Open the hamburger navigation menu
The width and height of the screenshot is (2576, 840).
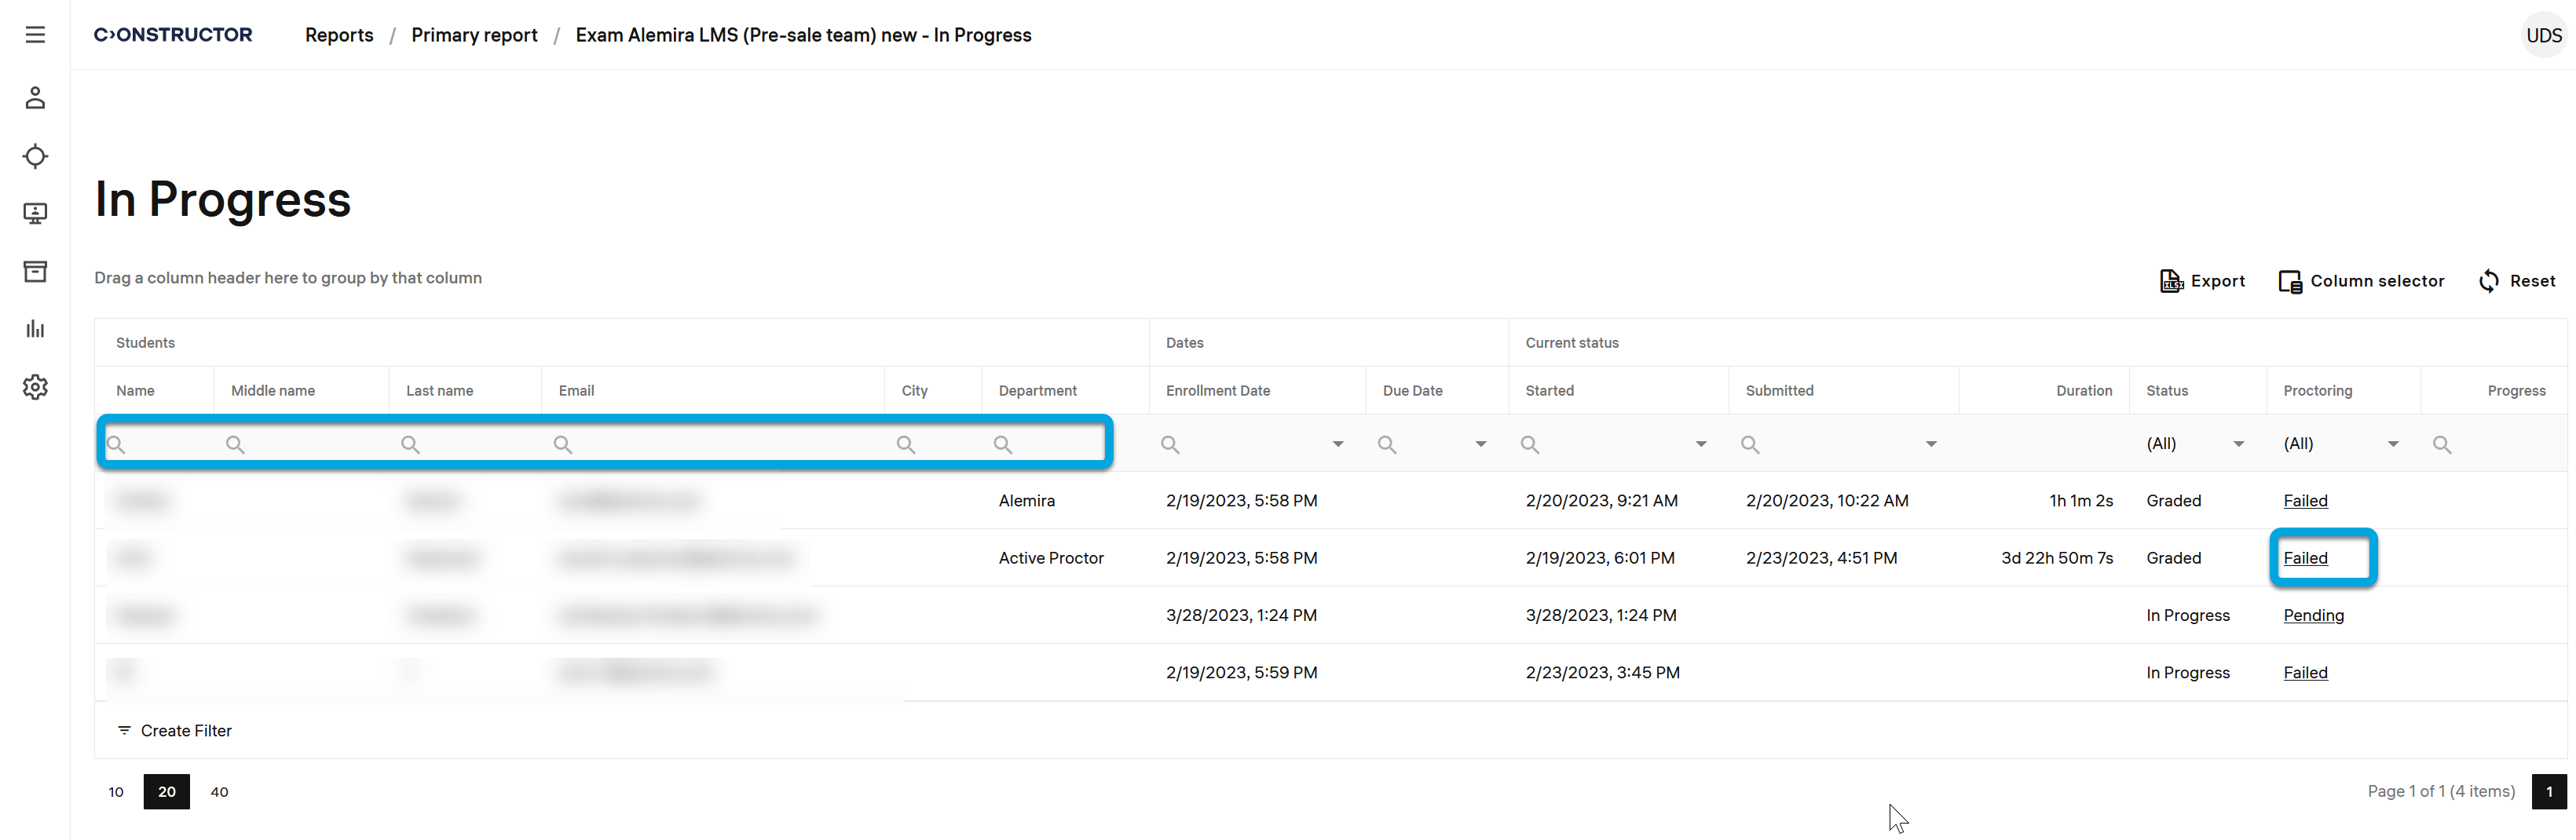click(x=35, y=35)
